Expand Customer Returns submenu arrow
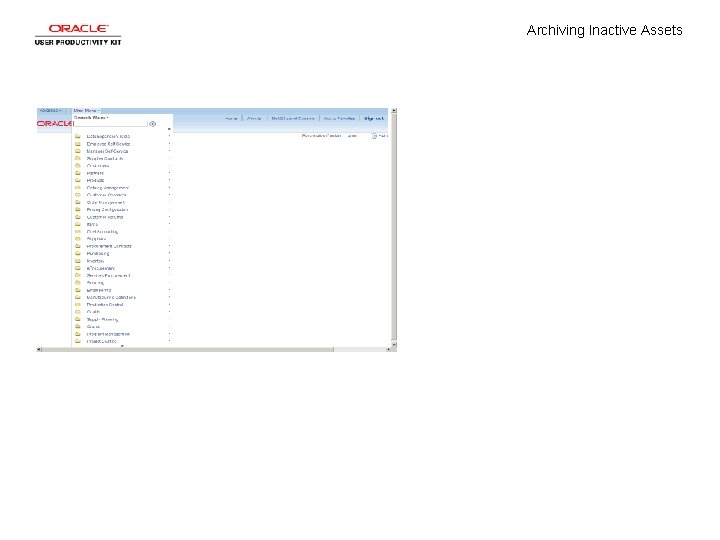The height and width of the screenshot is (540, 720). coord(169,217)
